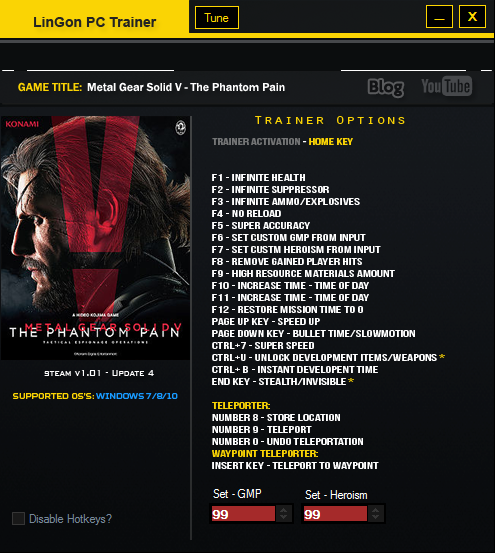Minimize the trainer window
The image size is (495, 553).
pyautogui.click(x=439, y=17)
